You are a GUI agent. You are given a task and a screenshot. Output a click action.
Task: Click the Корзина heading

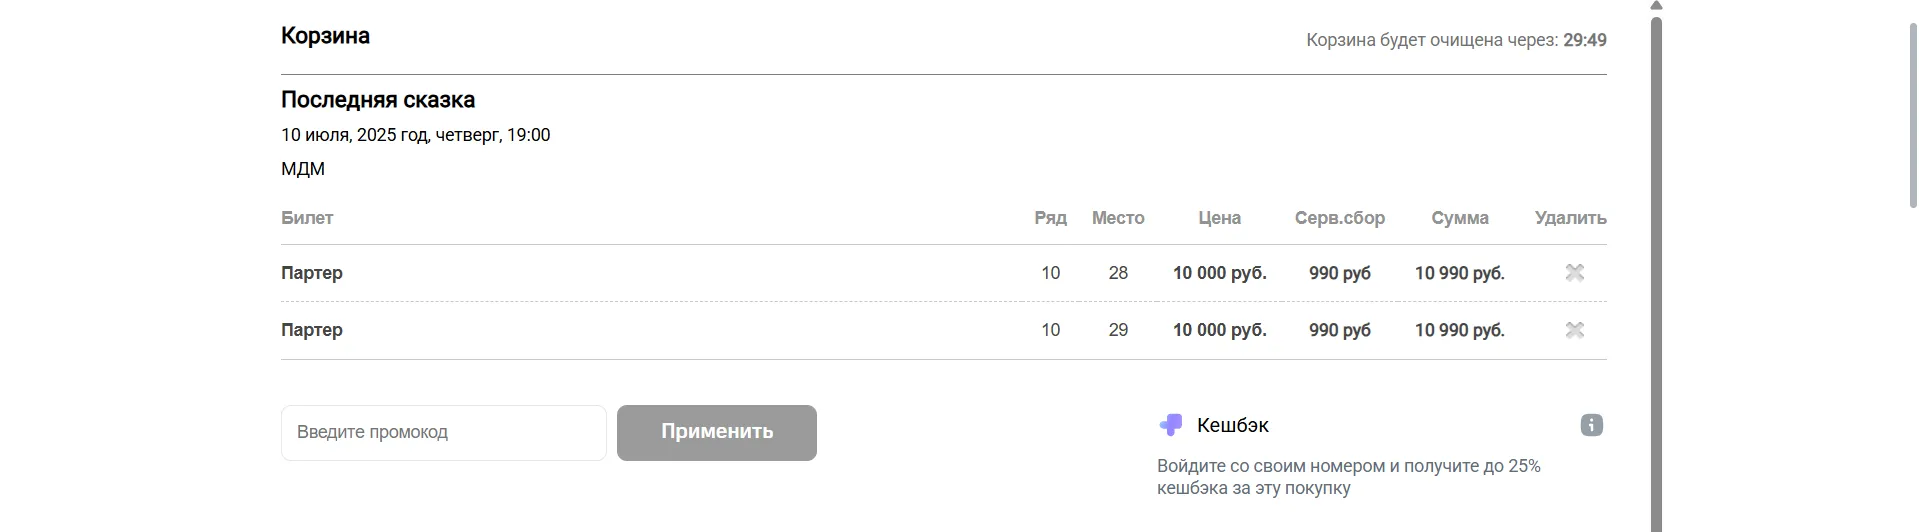[x=325, y=36]
